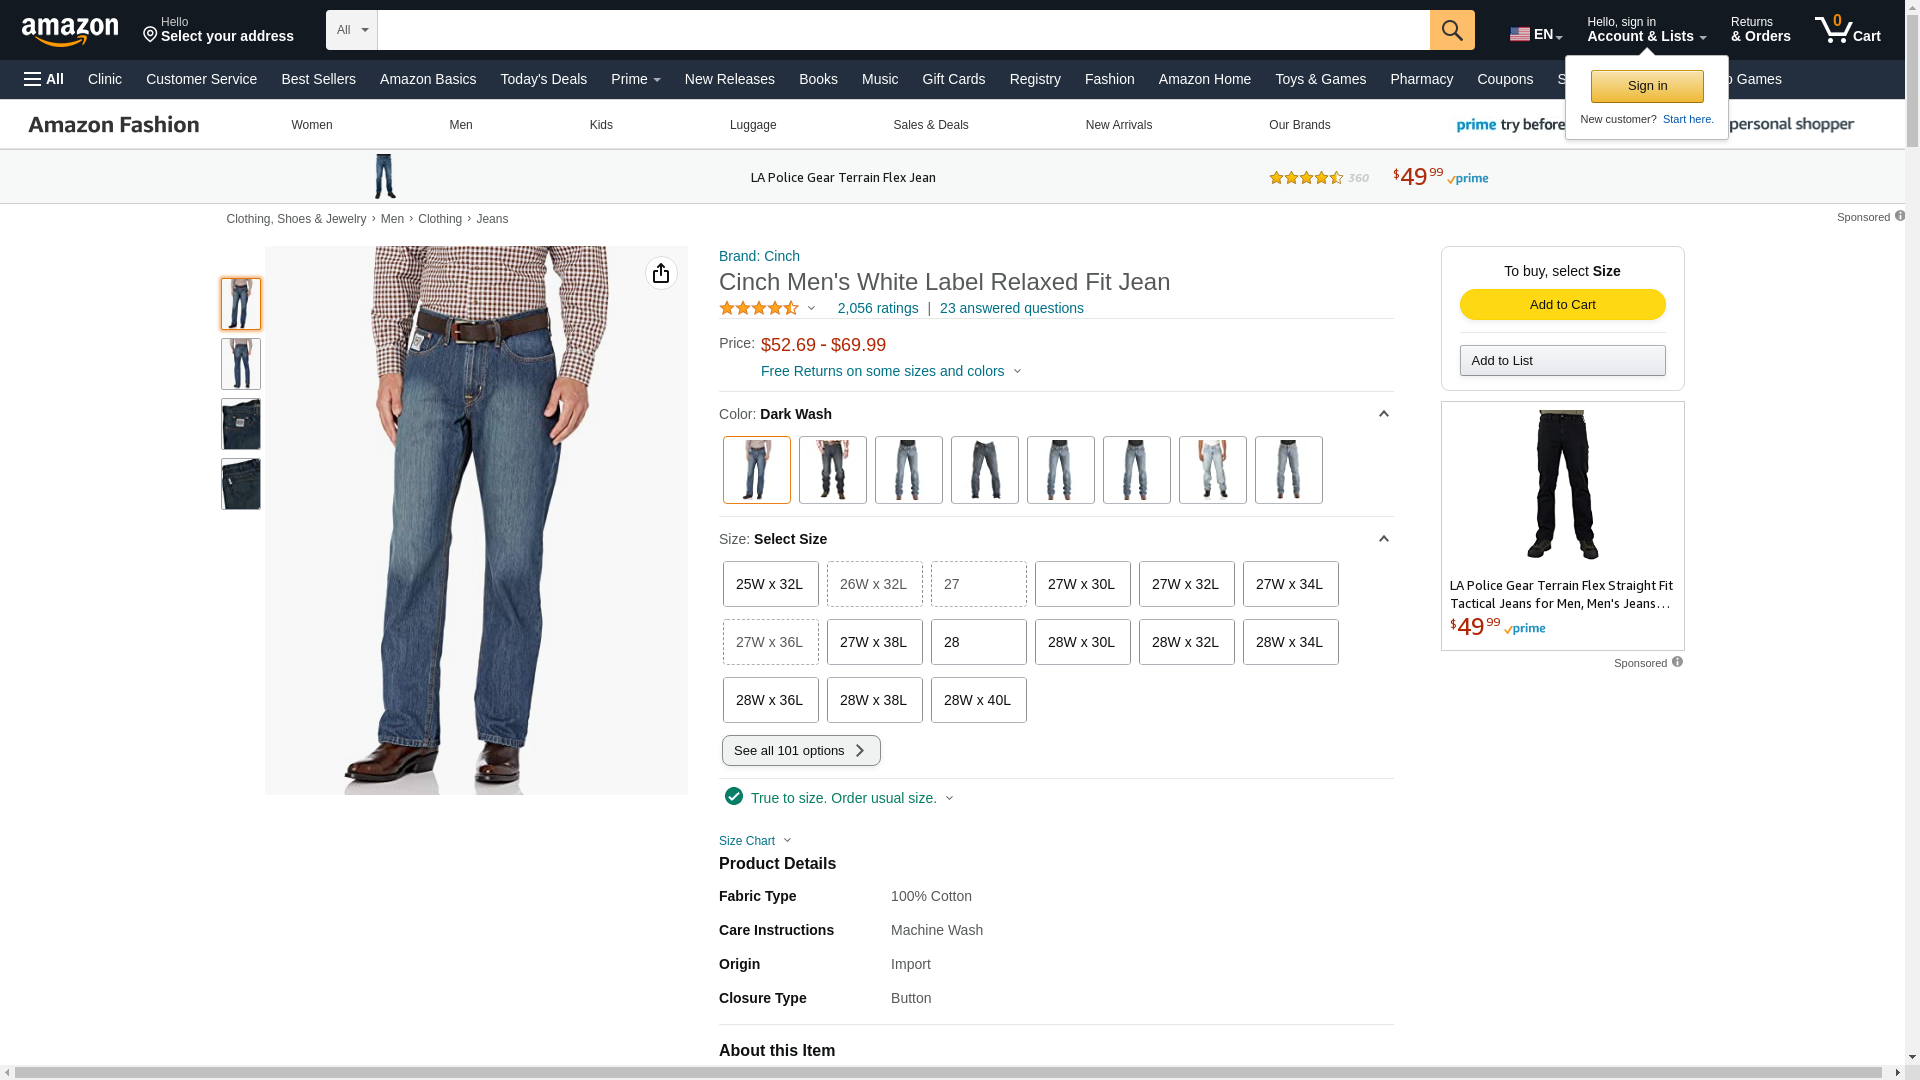Open See all 101 options
The height and width of the screenshot is (1080, 1920).
tap(801, 751)
